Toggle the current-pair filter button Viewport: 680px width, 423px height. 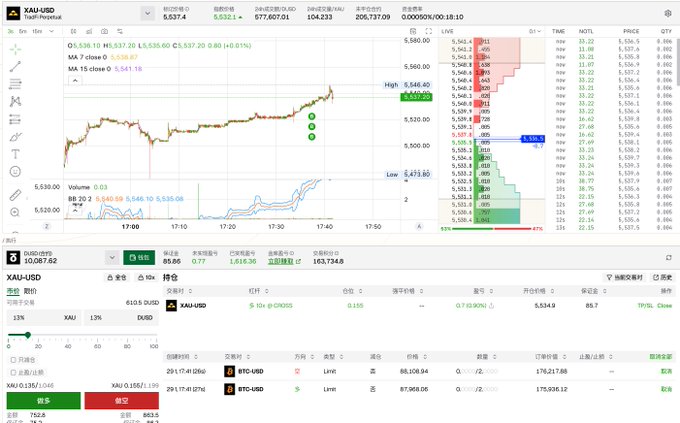click(x=625, y=277)
